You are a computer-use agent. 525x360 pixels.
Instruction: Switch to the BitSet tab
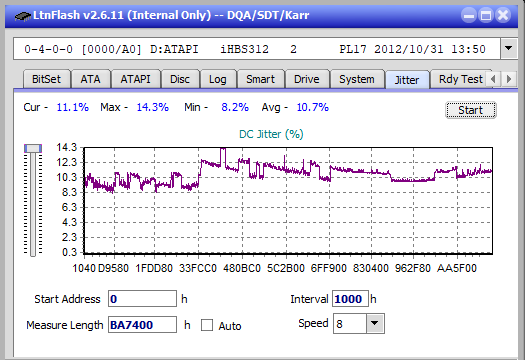pyautogui.click(x=47, y=79)
